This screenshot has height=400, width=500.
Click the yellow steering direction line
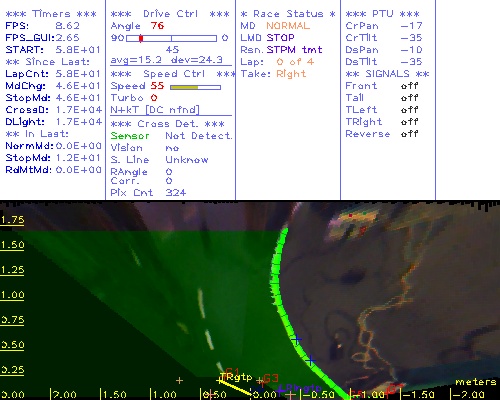[x=236, y=387]
